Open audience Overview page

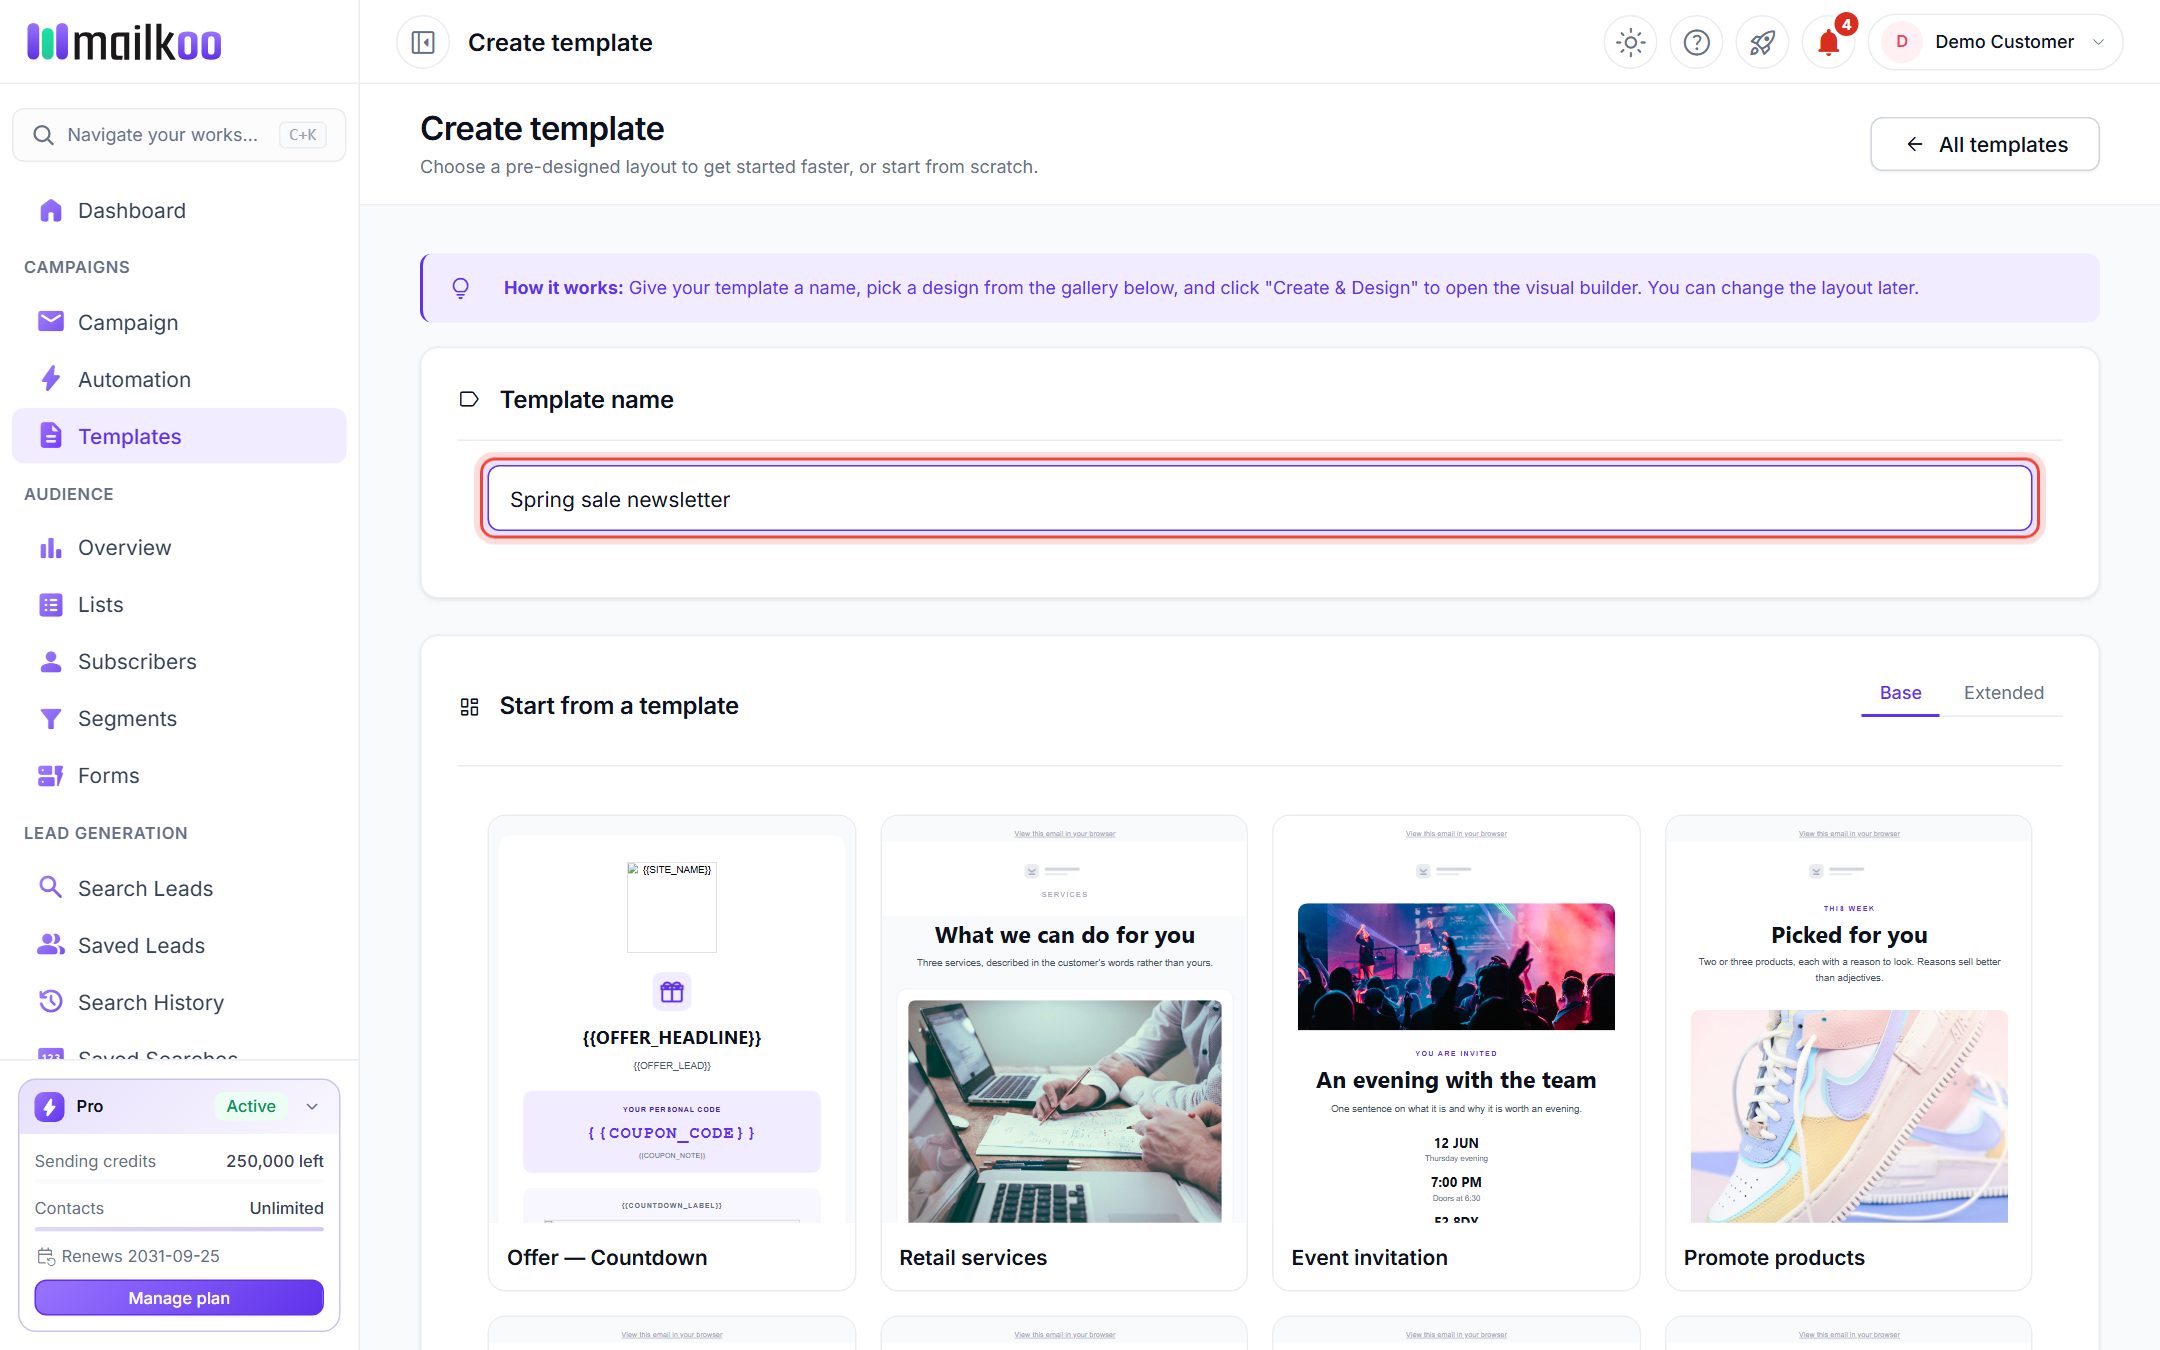click(179, 547)
